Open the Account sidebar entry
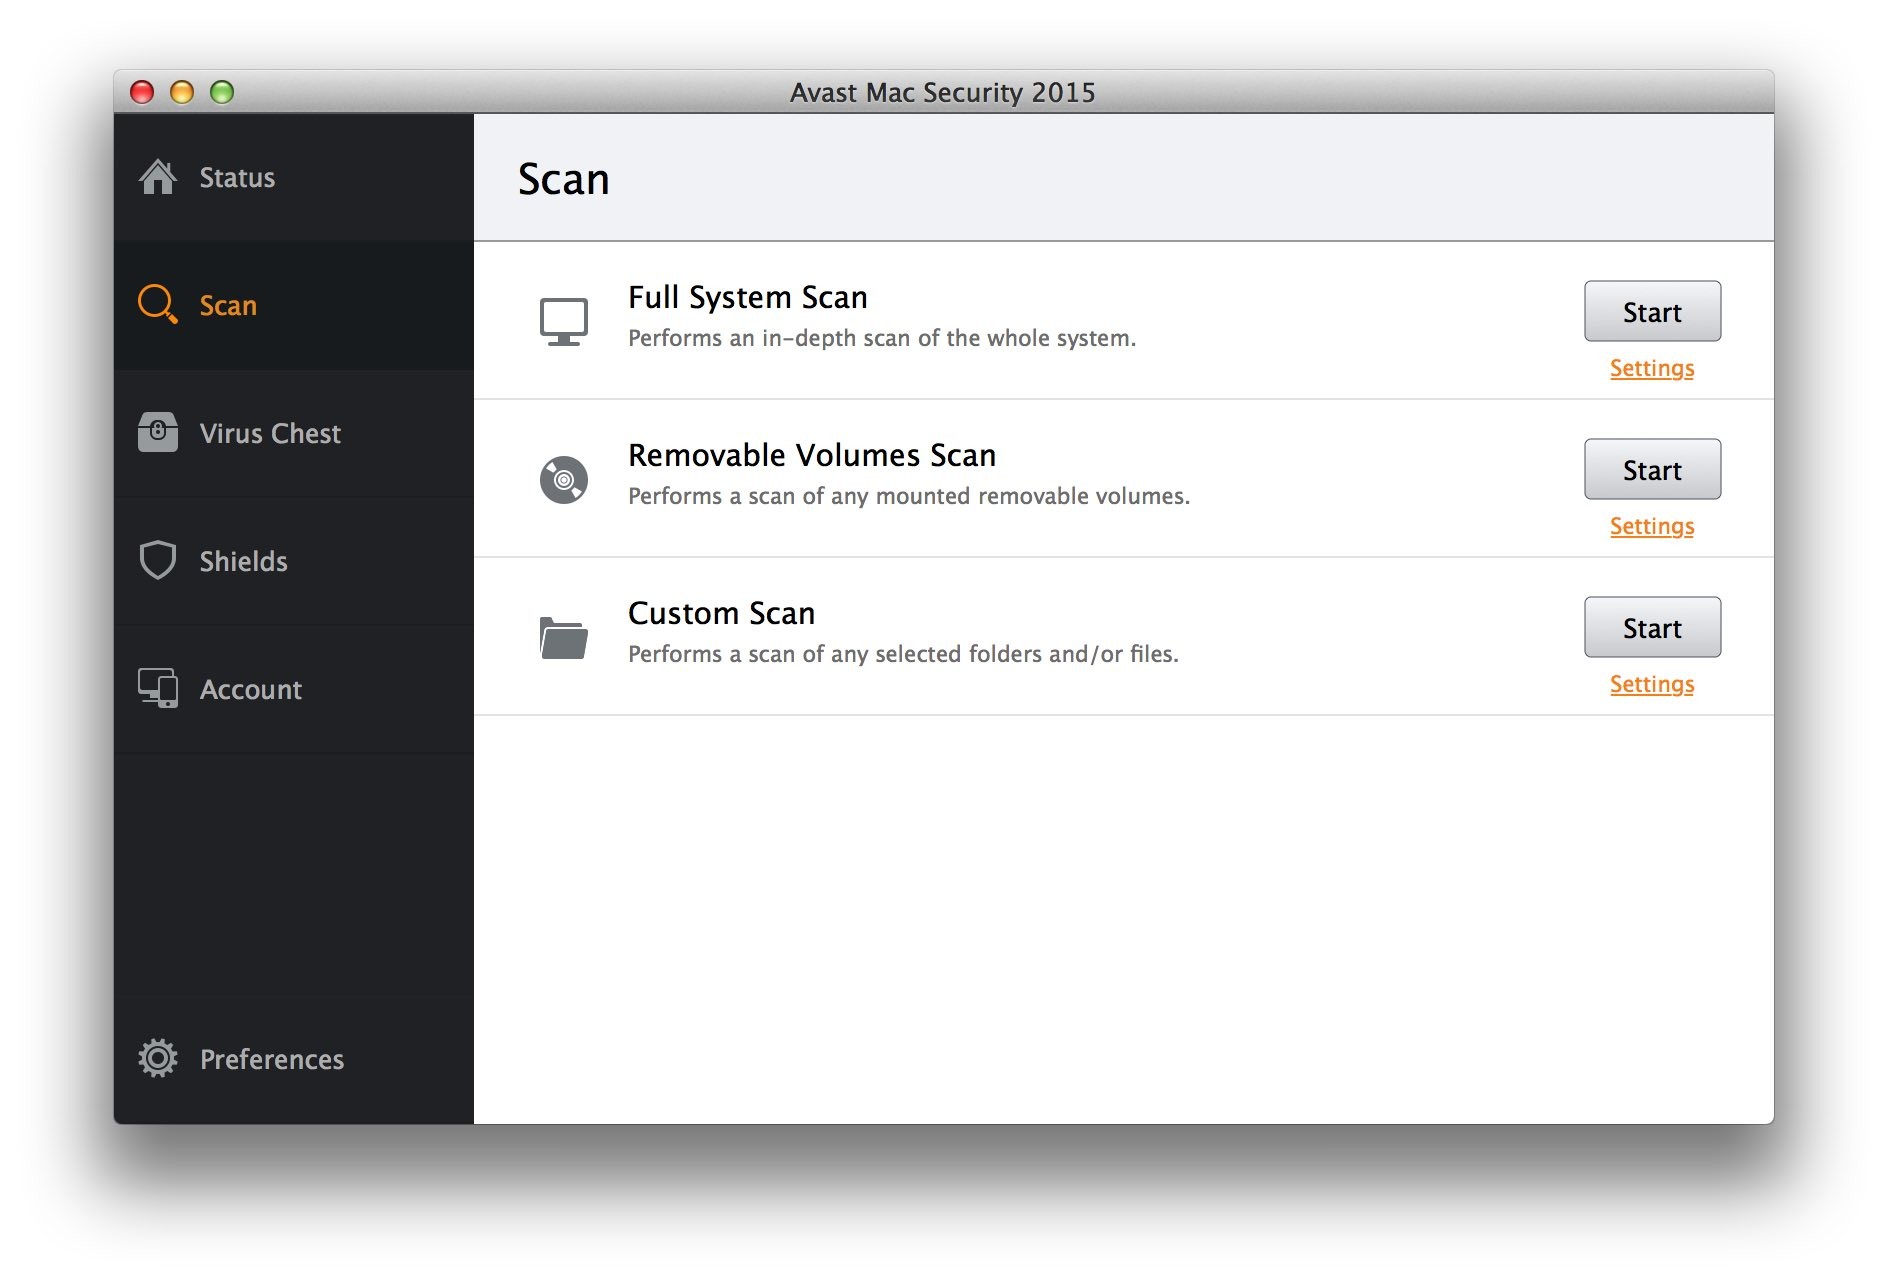The width and height of the screenshot is (1888, 1282). tap(250, 688)
